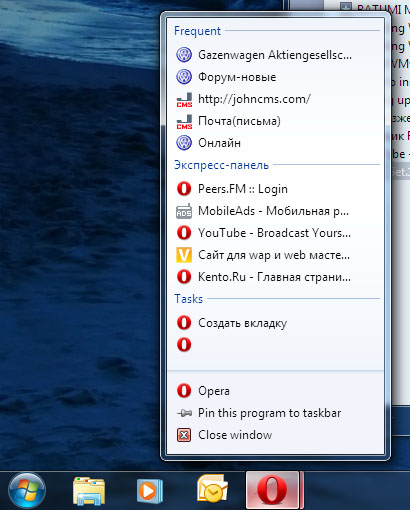Click the ADS icon for MobileAds

coord(184,211)
